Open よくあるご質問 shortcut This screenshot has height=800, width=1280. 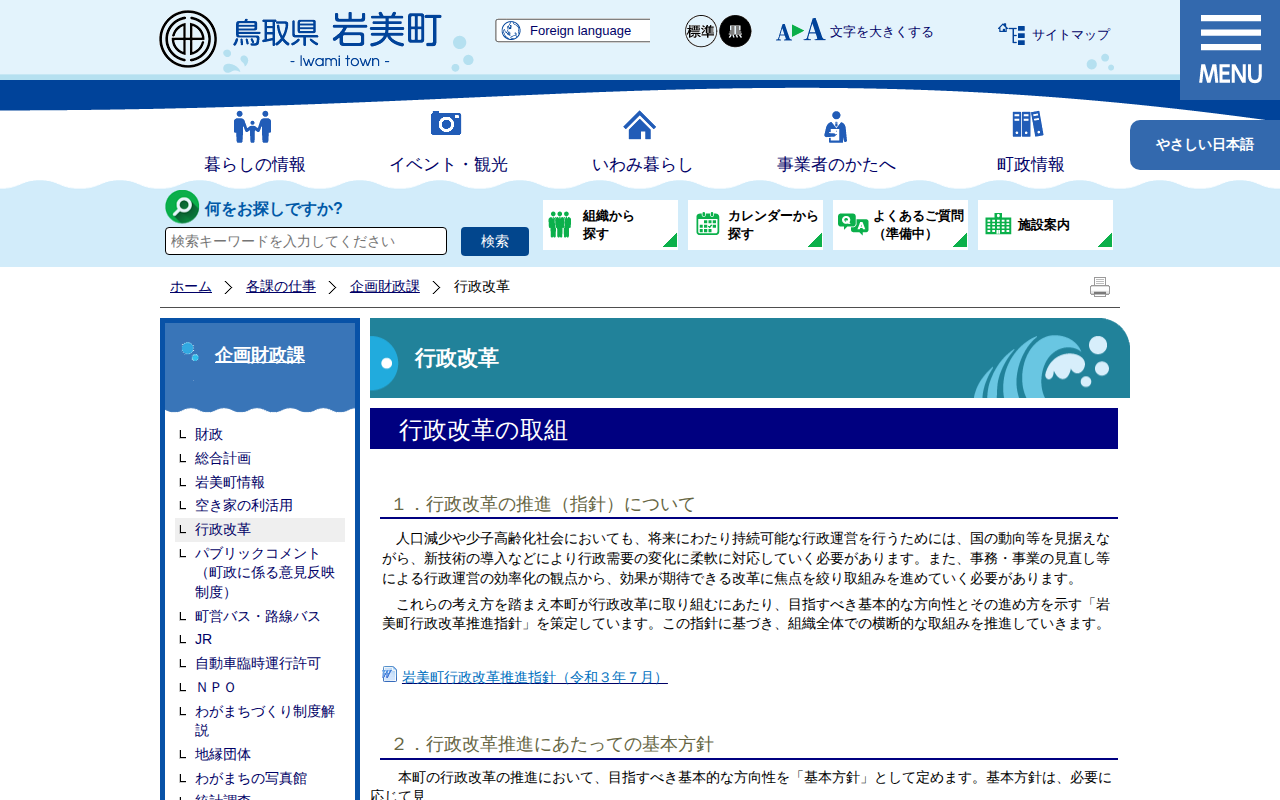(x=900, y=225)
